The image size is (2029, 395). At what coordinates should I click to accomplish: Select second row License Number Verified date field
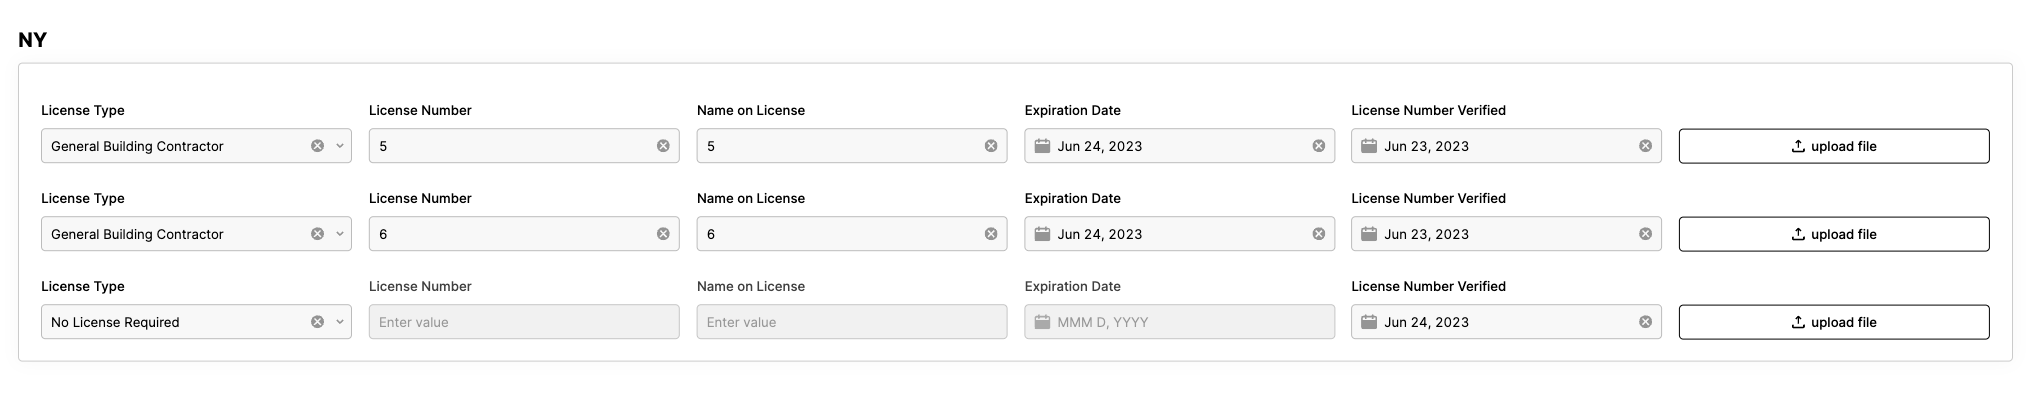pyautogui.click(x=1506, y=234)
